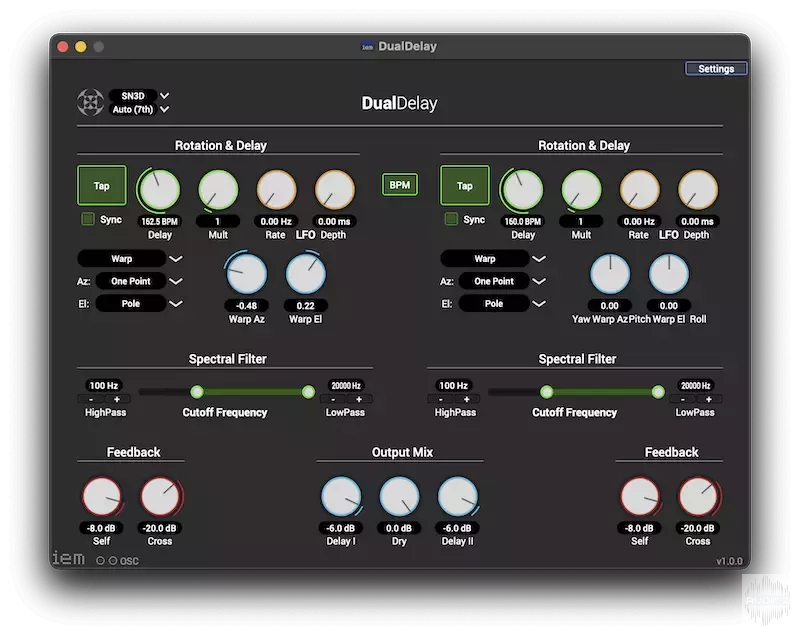
Task: Click Delay I value -6.0 dB
Action: click(341, 528)
